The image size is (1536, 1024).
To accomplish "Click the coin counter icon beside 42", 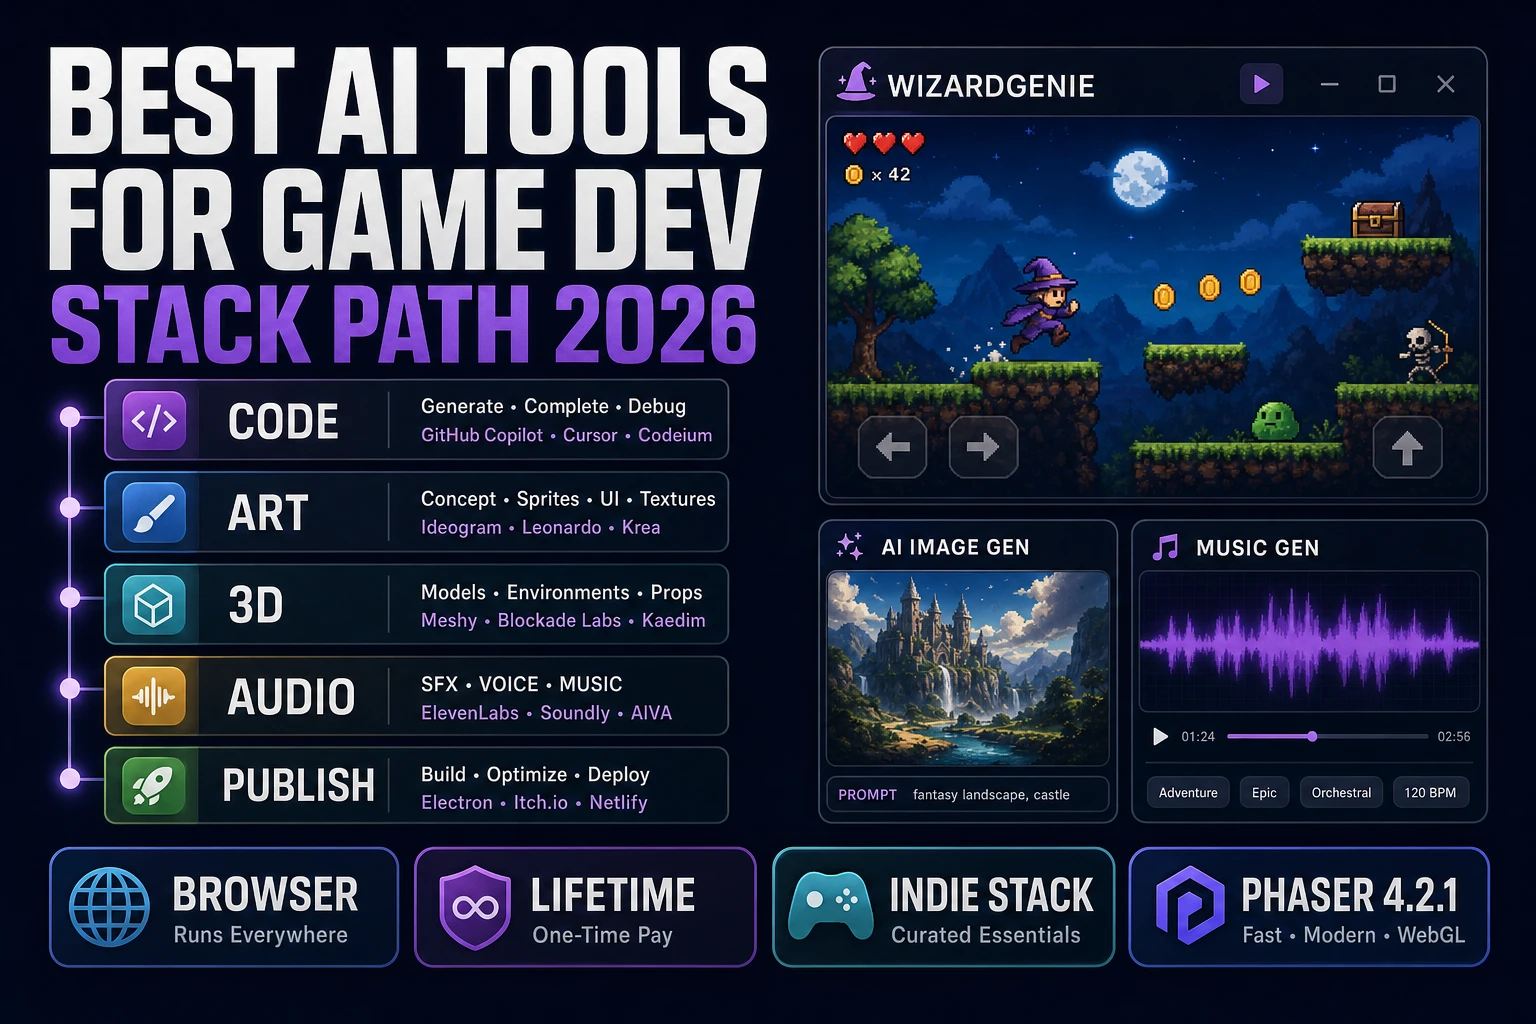I will (854, 174).
